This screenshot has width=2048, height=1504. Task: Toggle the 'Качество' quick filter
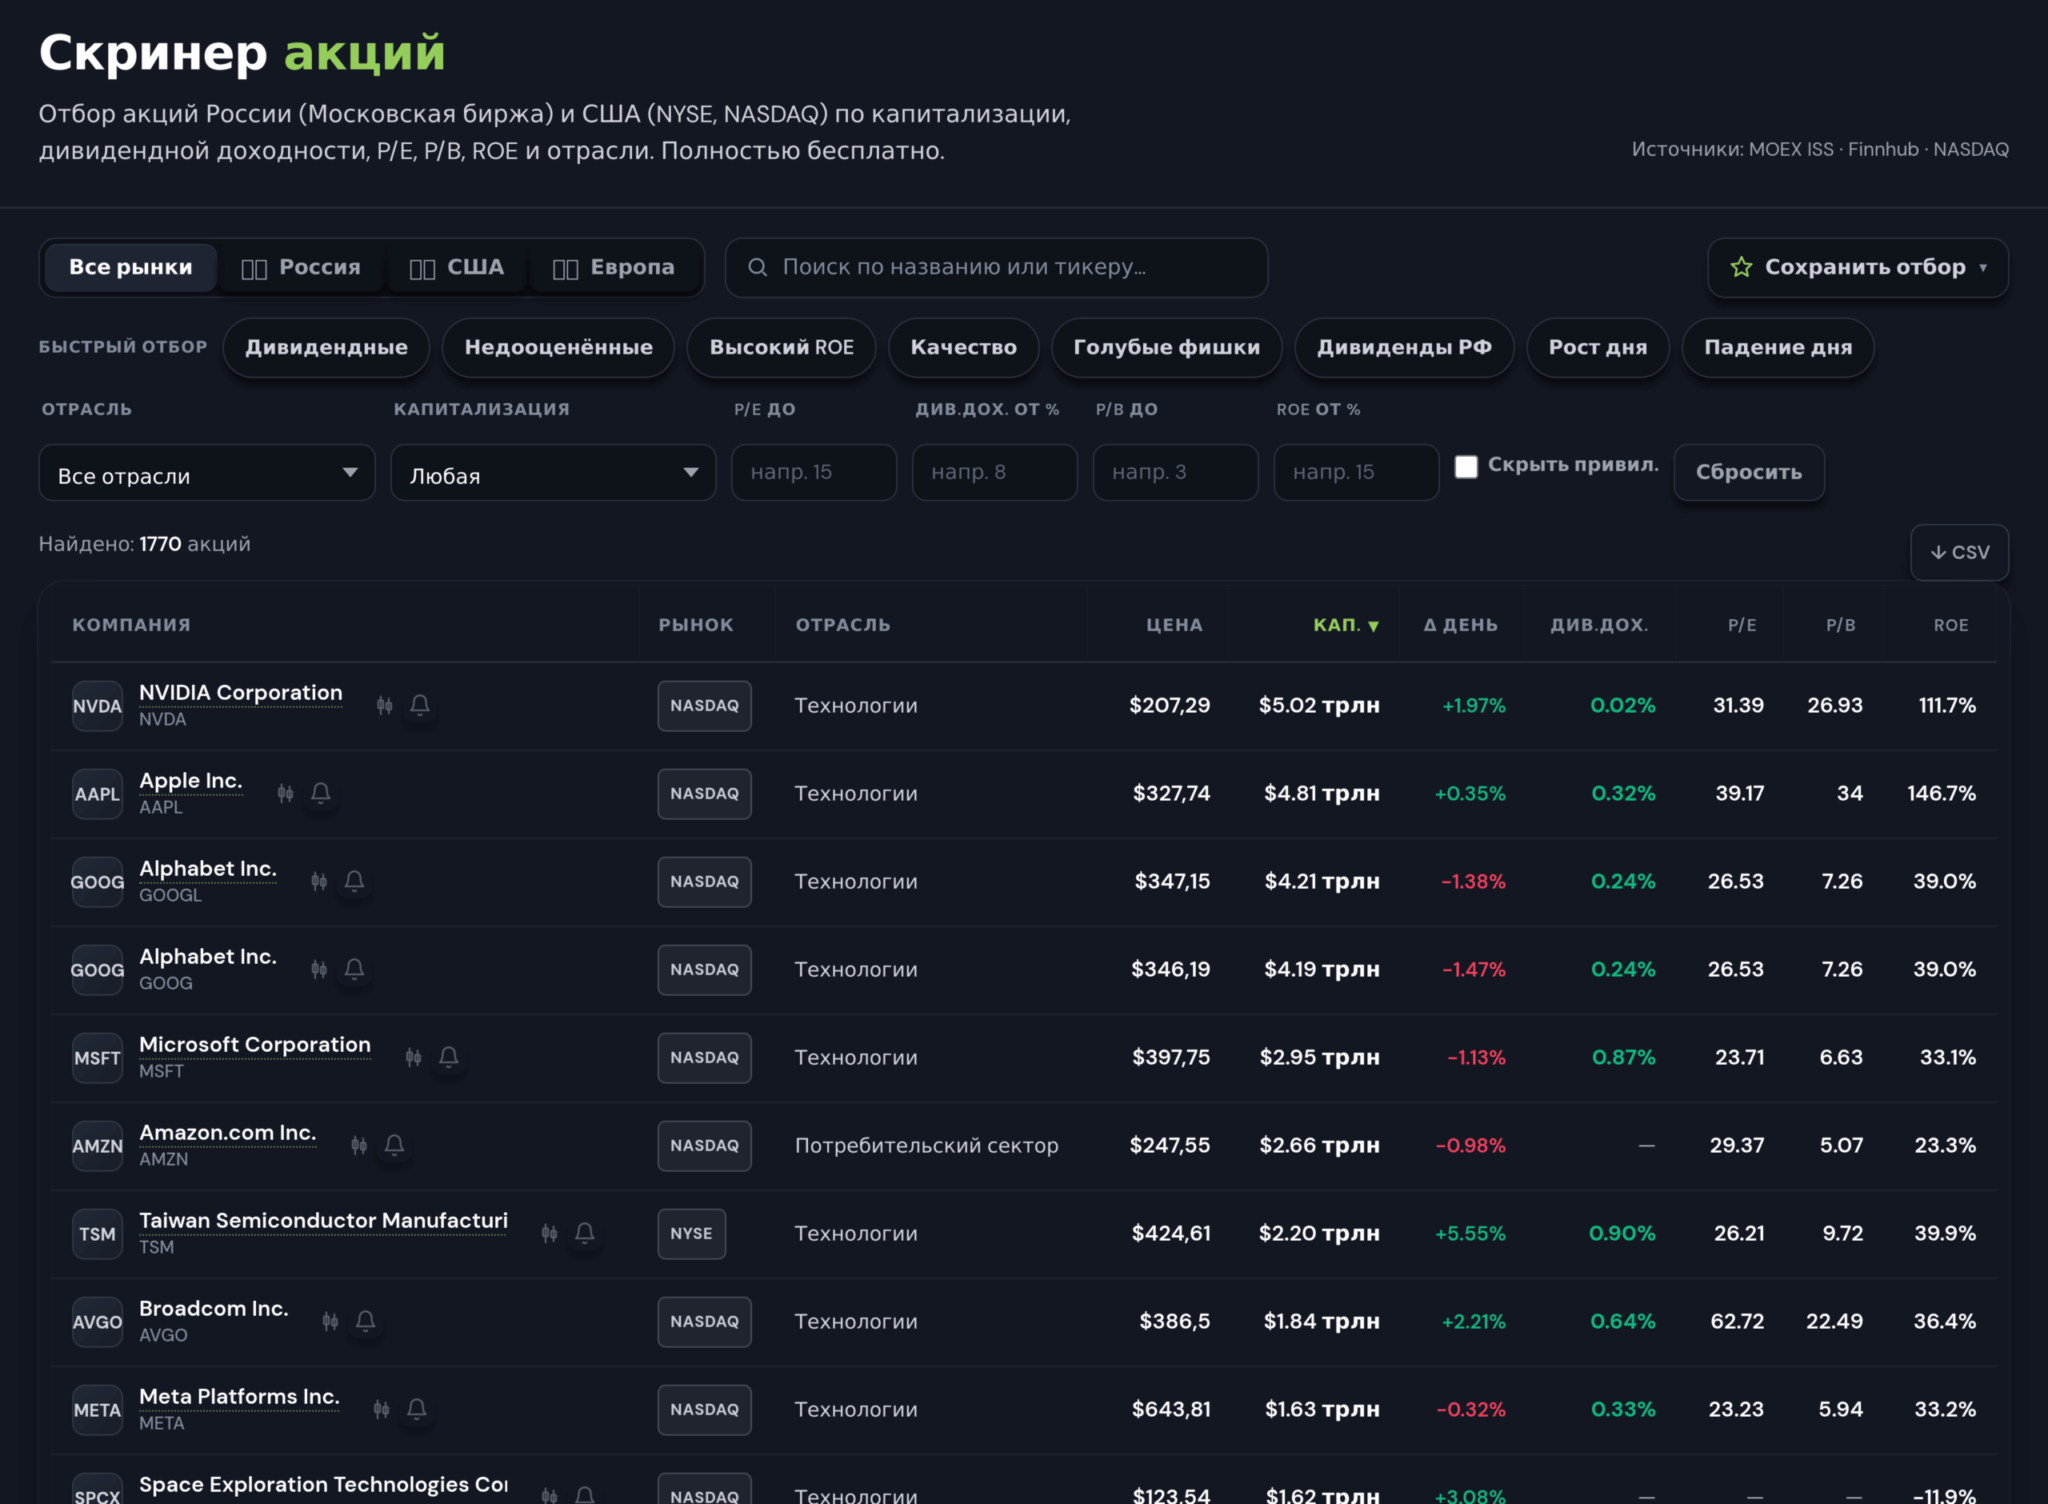963,347
